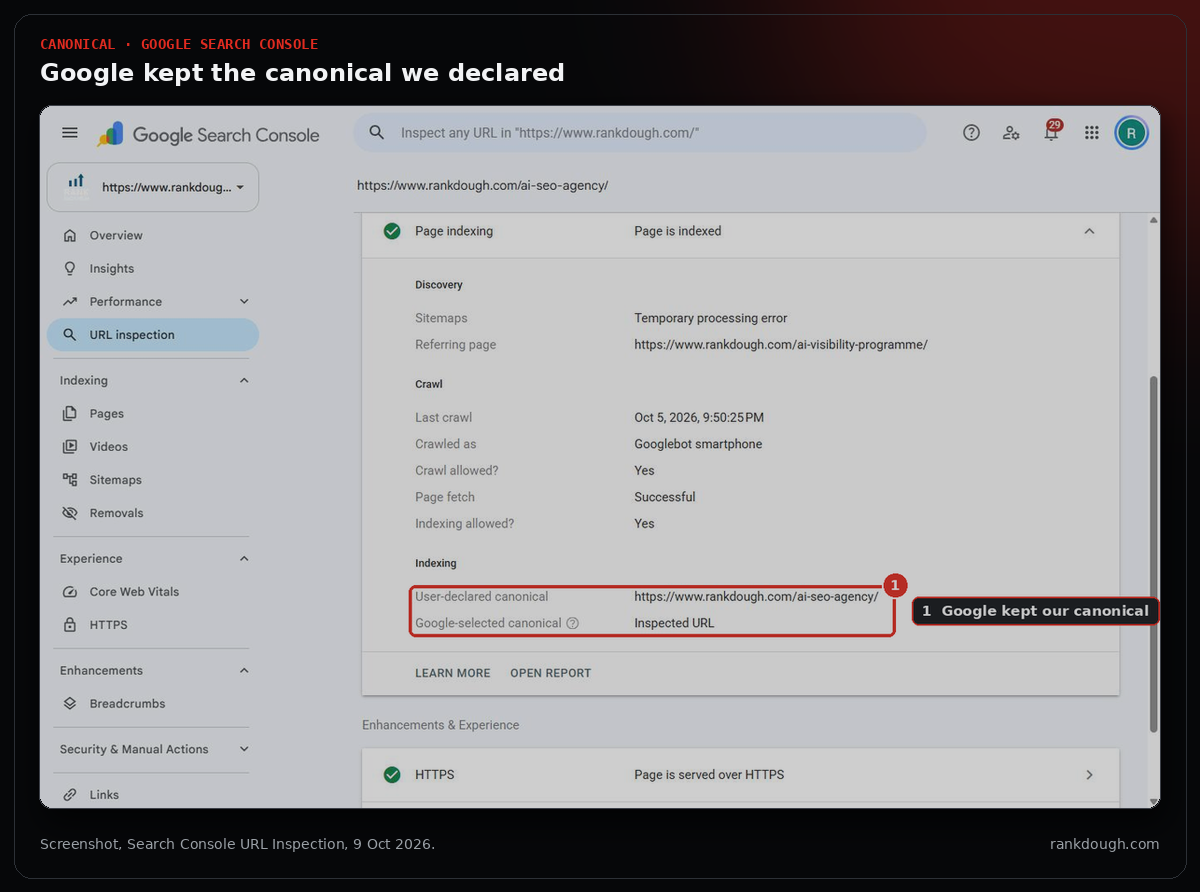Click the referring page URL ai-visibility-programme

point(781,345)
